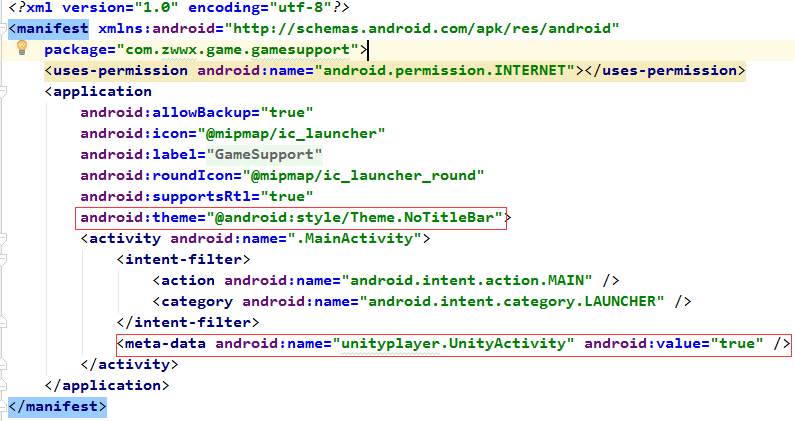795x421 pixels.
Task: Click the unityplayer.UnityActivity meta-data name
Action: coord(457,344)
